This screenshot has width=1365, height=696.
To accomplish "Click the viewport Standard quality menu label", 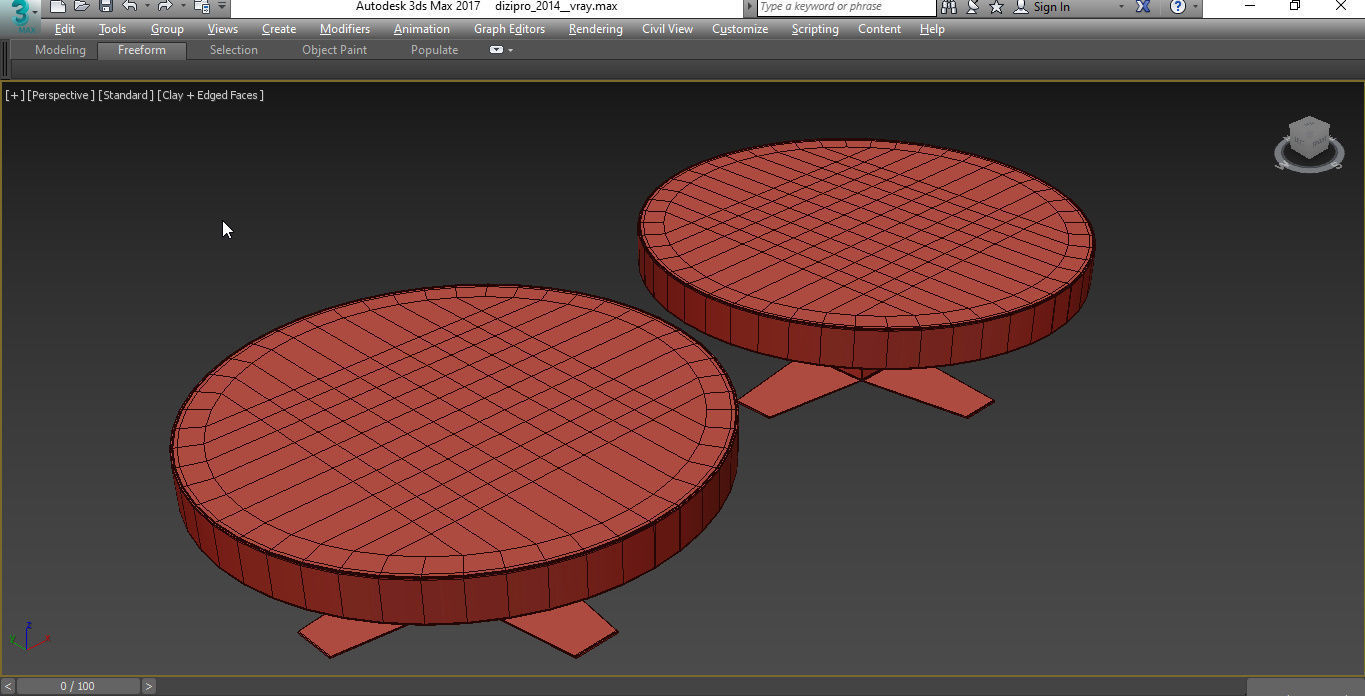I will coord(125,95).
